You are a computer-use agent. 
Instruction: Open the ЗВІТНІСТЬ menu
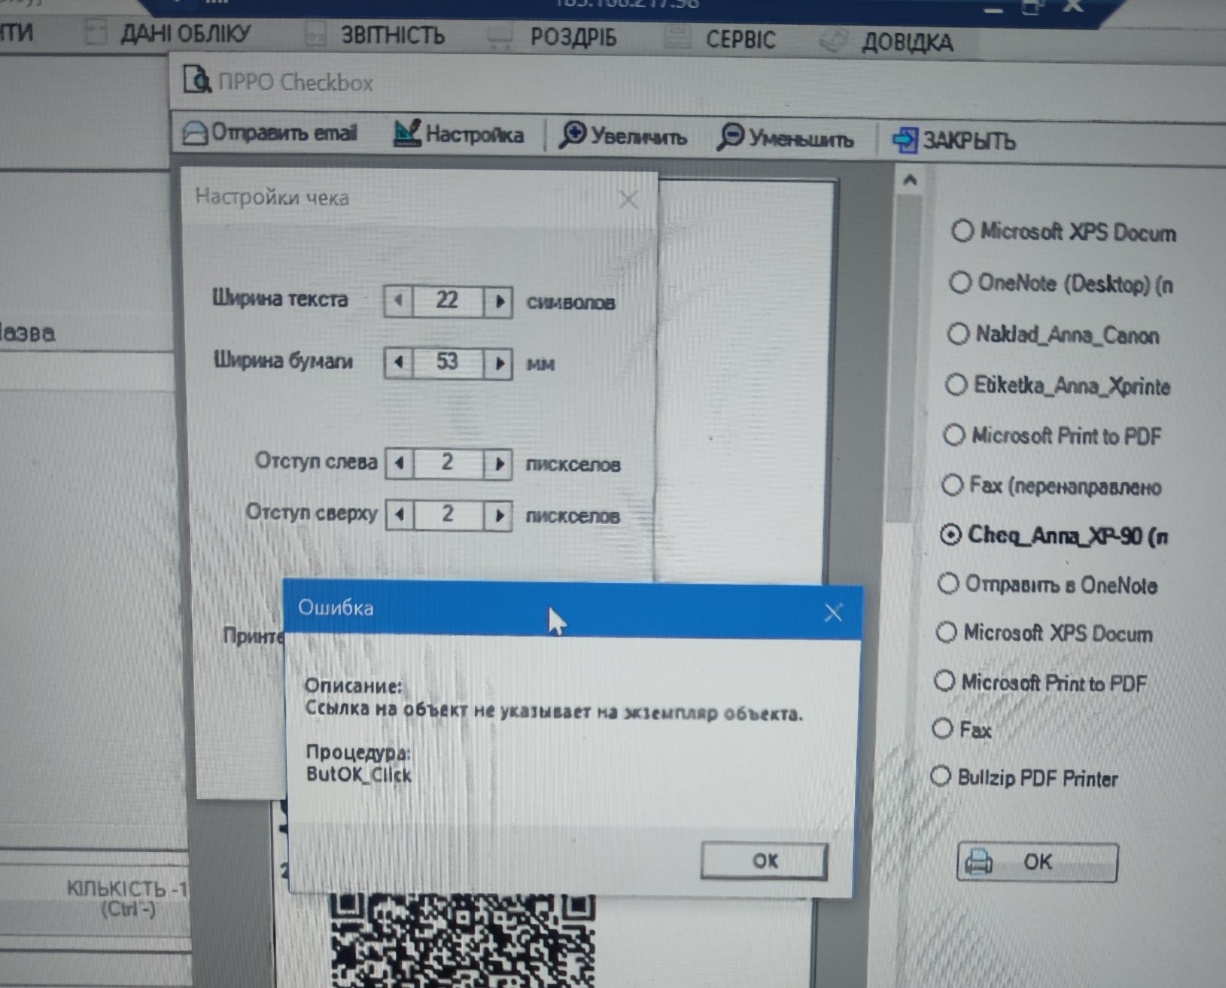pyautogui.click(x=392, y=36)
